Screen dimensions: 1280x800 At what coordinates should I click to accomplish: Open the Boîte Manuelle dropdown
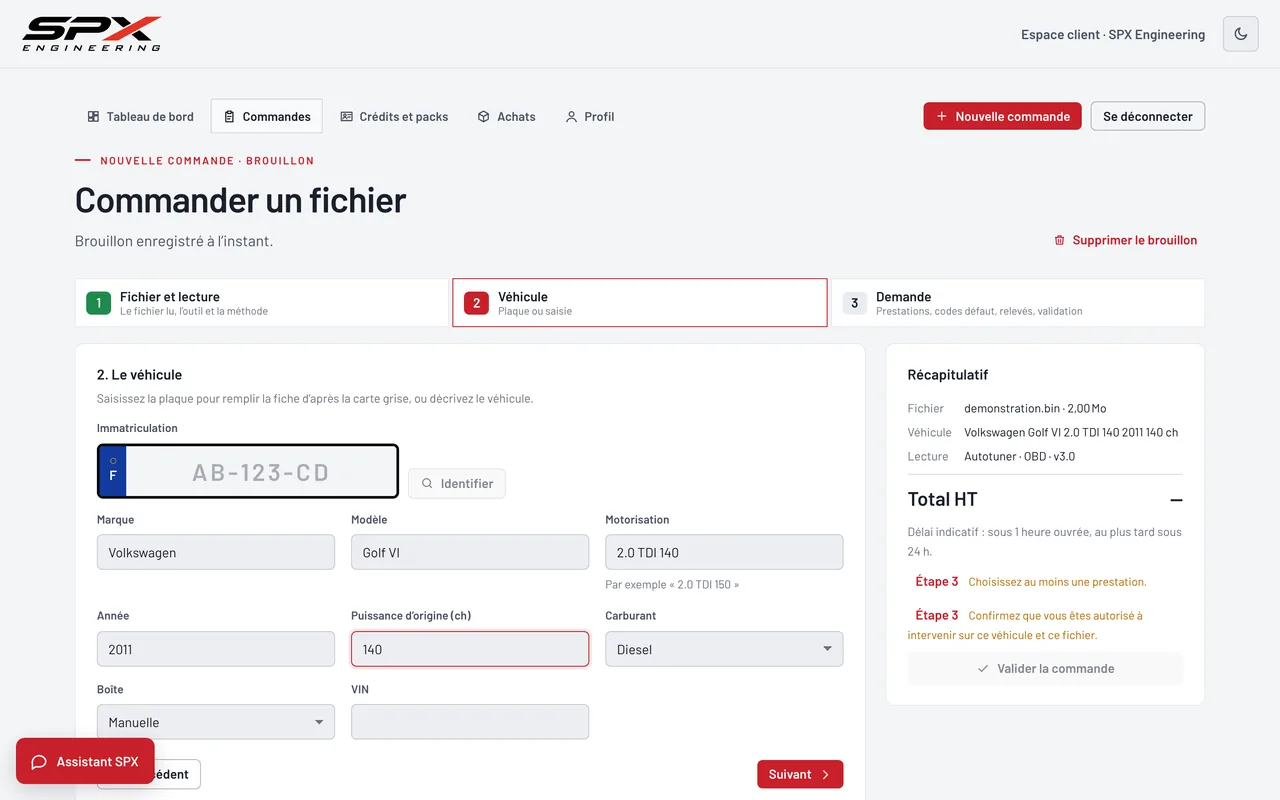(216, 722)
